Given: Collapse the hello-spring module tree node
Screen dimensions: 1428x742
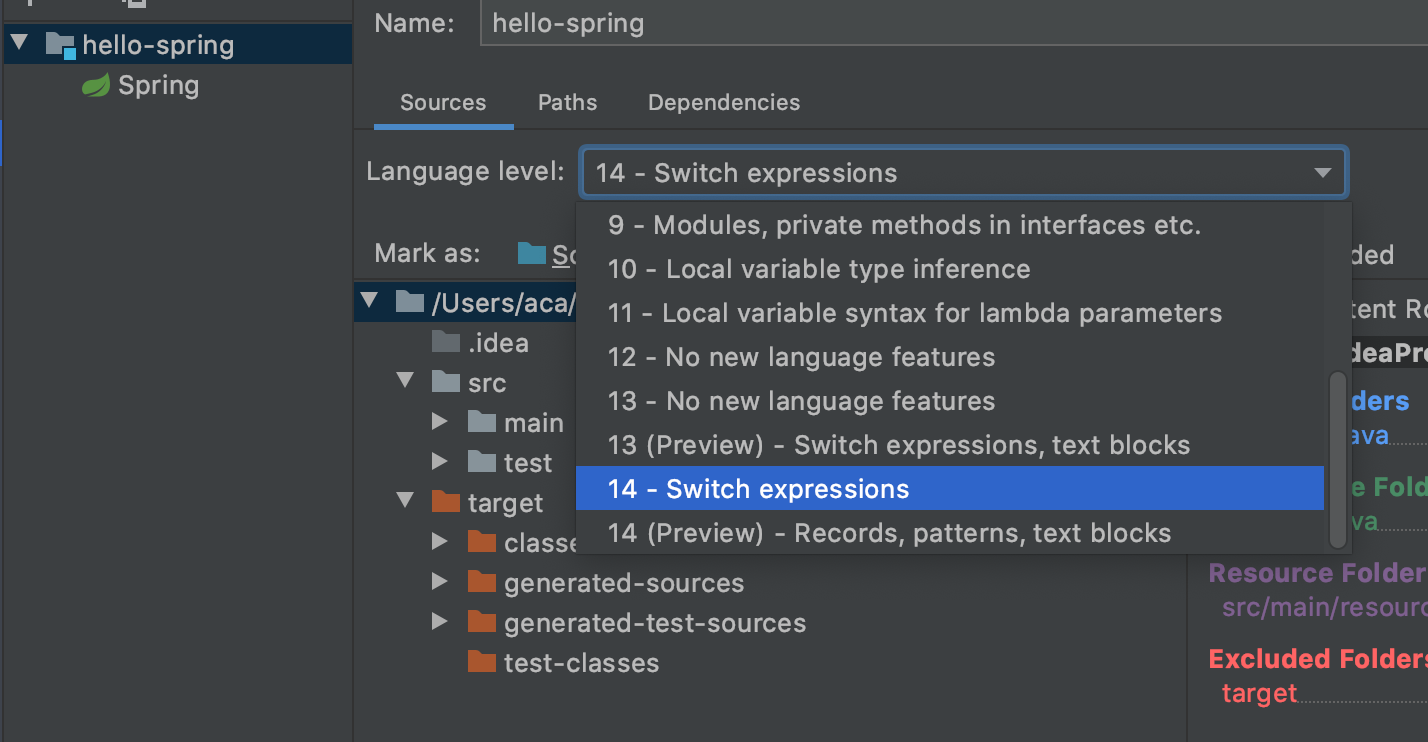Looking at the screenshot, I should pos(20,44).
